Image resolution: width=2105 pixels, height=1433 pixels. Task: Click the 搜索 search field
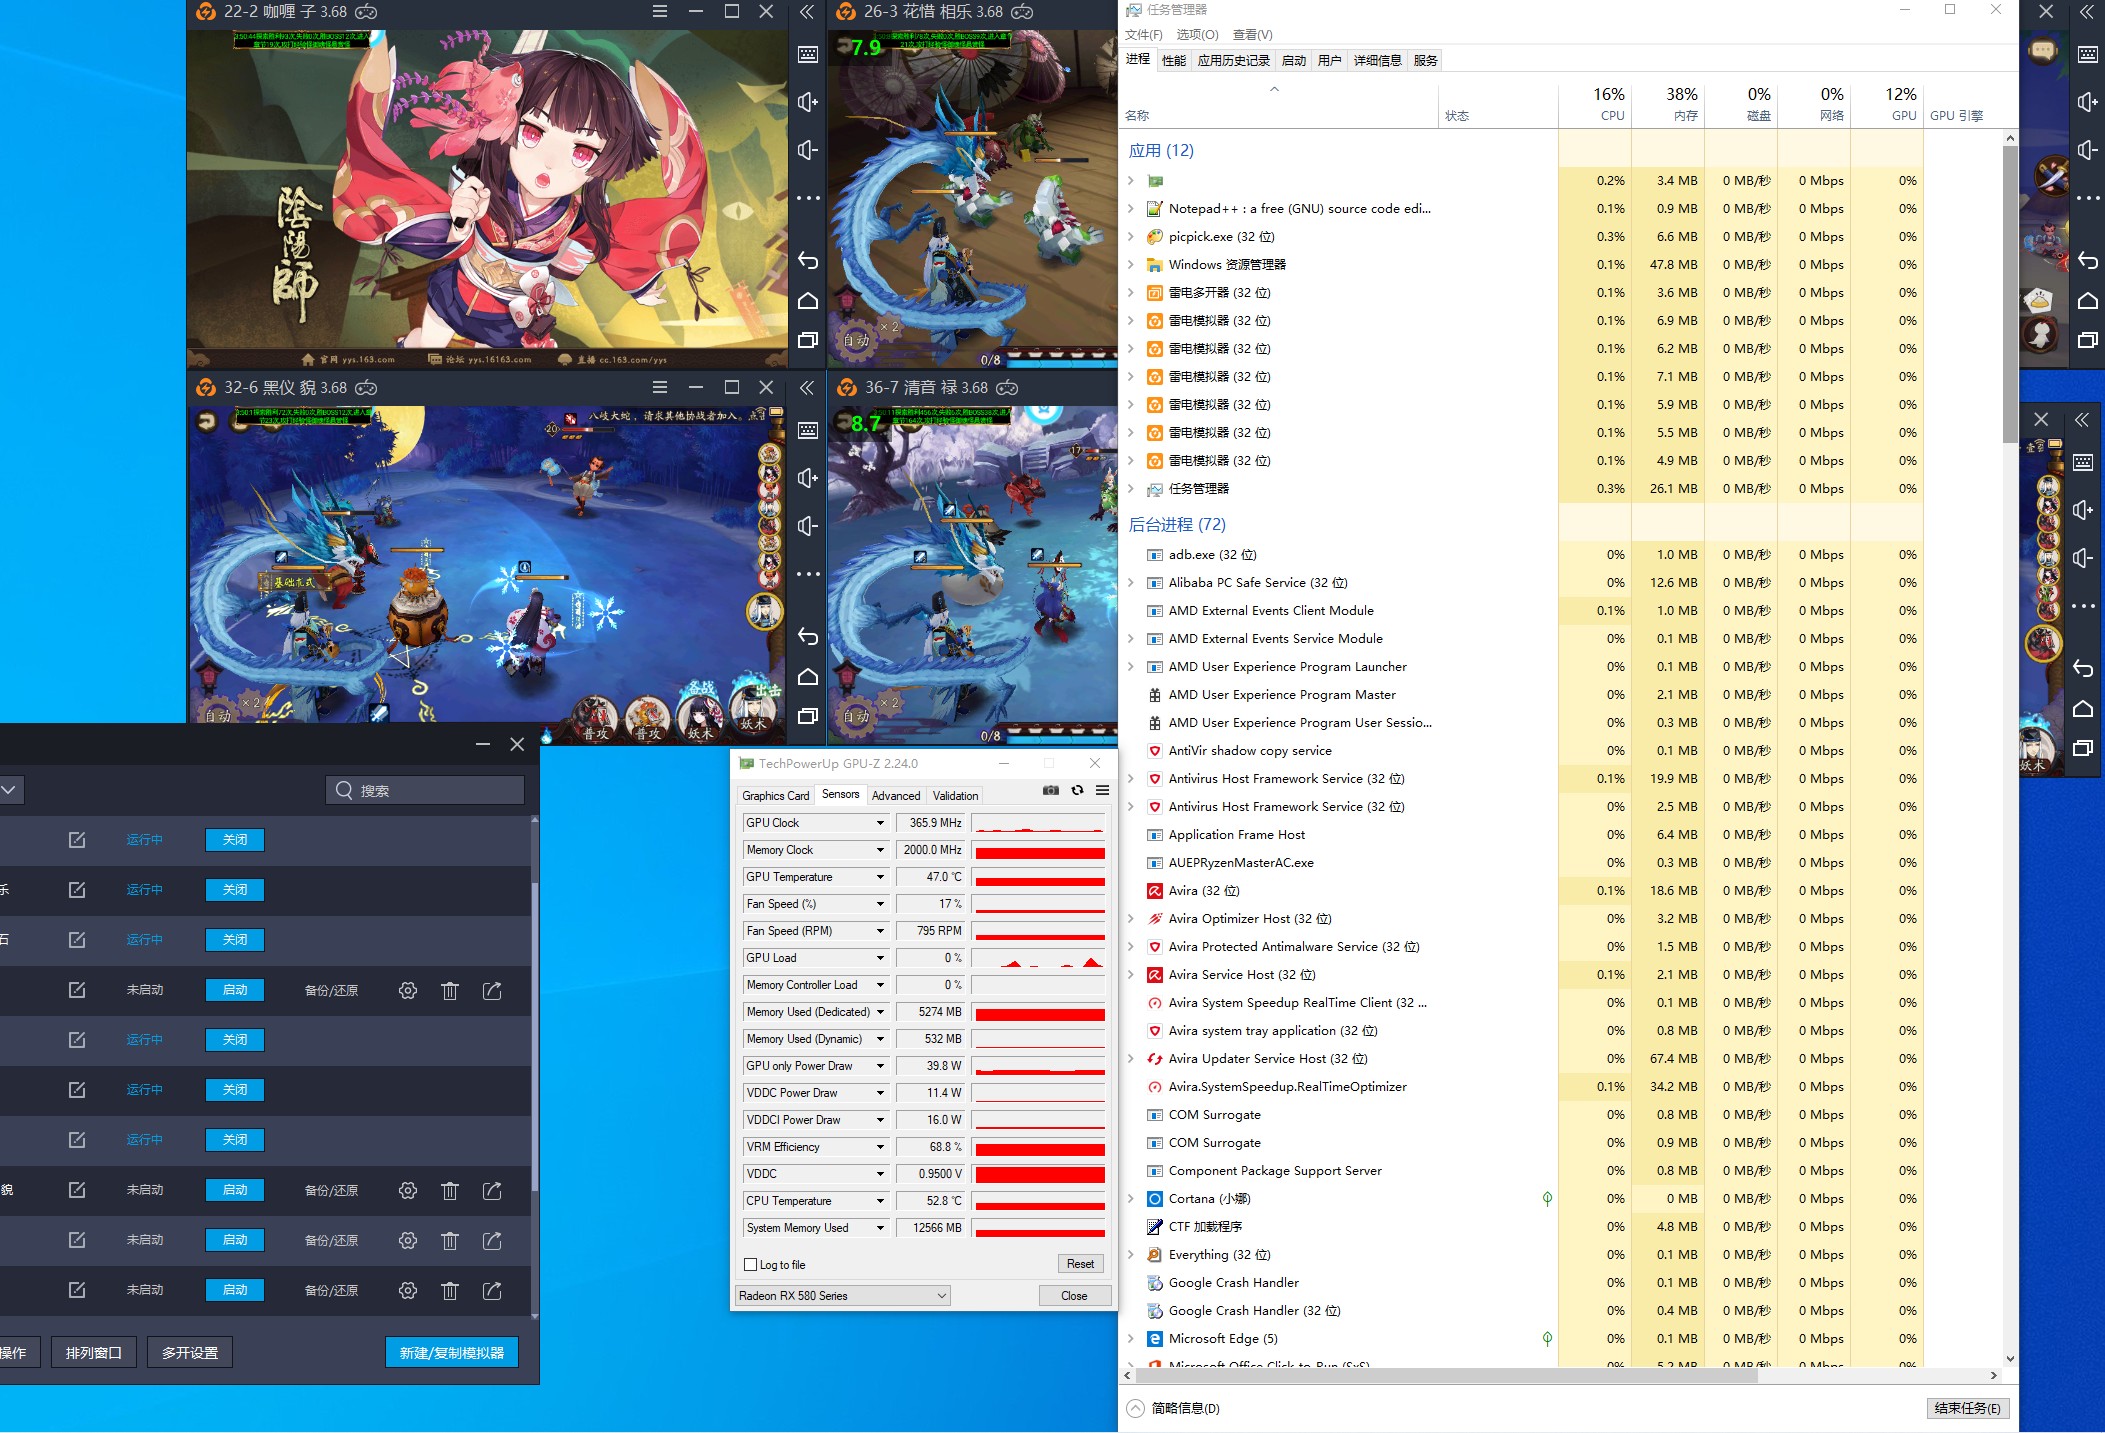tap(425, 790)
